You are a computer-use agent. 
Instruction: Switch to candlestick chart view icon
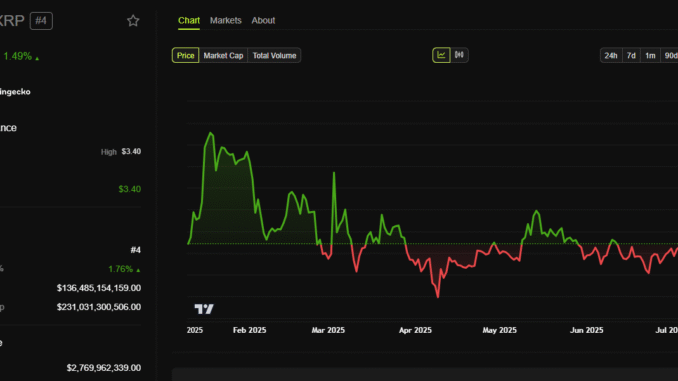point(459,55)
